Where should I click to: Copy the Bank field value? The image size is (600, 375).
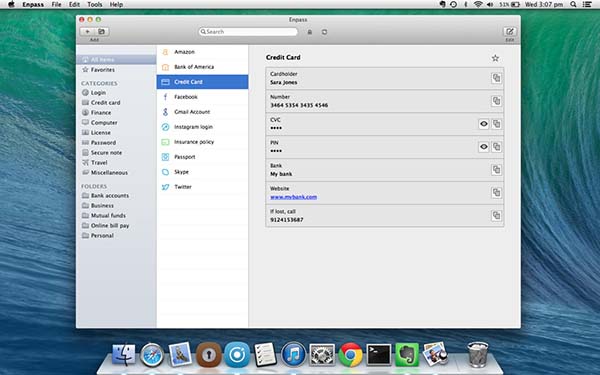pyautogui.click(x=496, y=170)
